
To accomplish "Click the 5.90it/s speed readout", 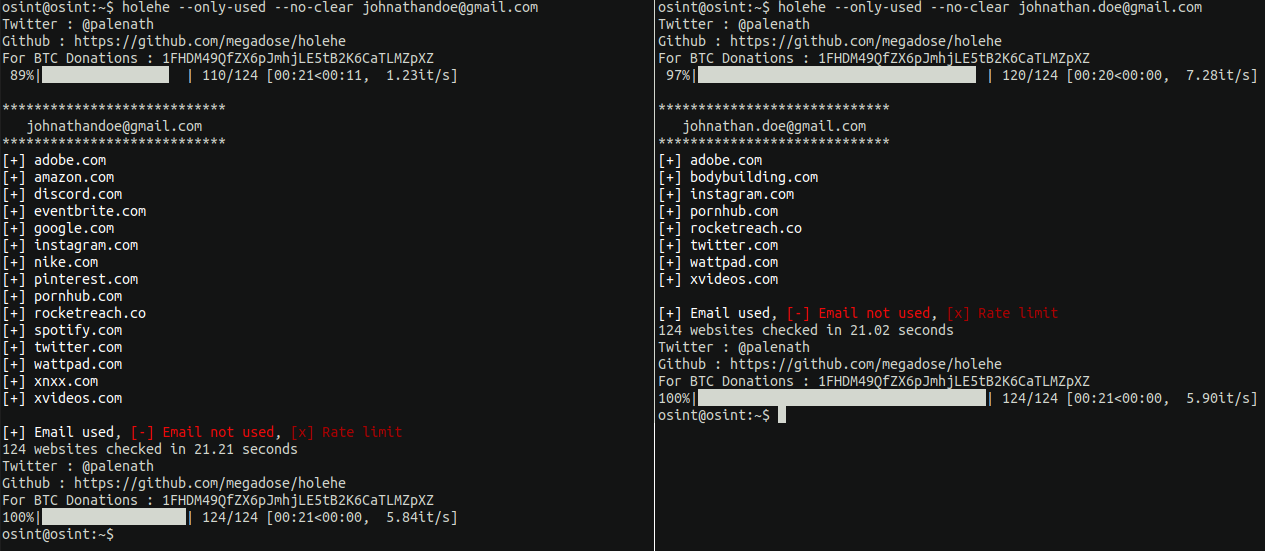I will tap(1216, 398).
